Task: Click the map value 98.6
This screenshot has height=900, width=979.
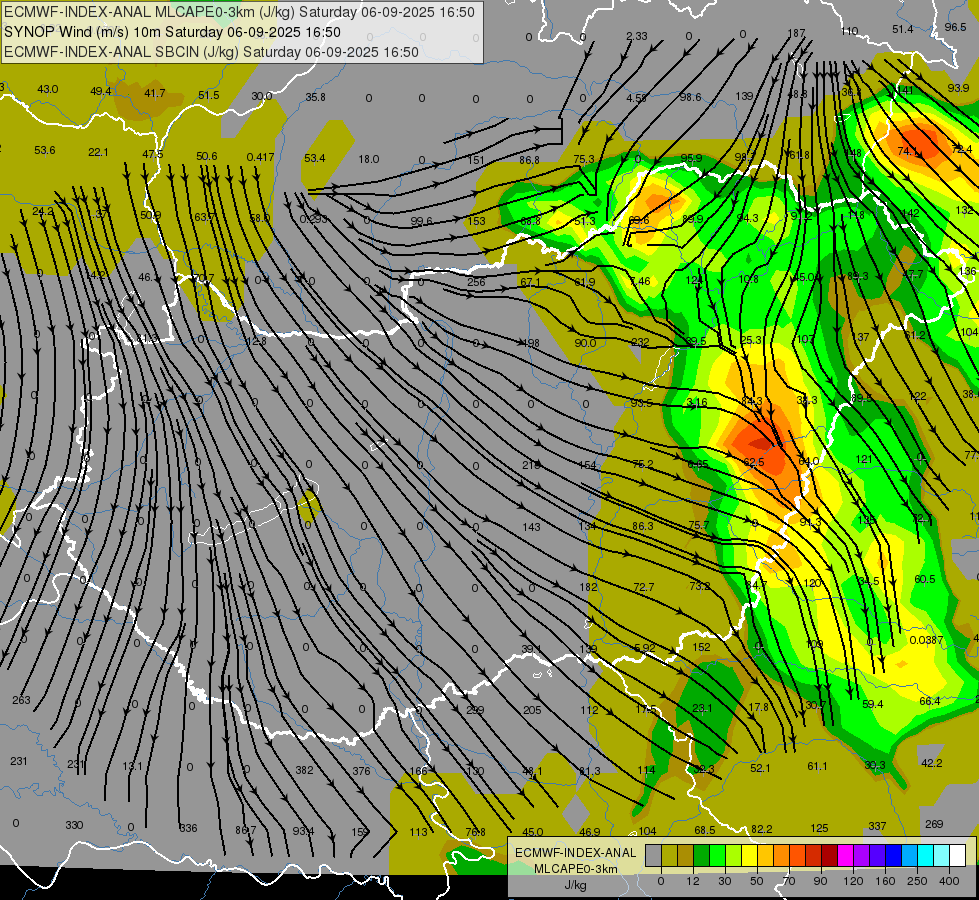Action: point(691,97)
